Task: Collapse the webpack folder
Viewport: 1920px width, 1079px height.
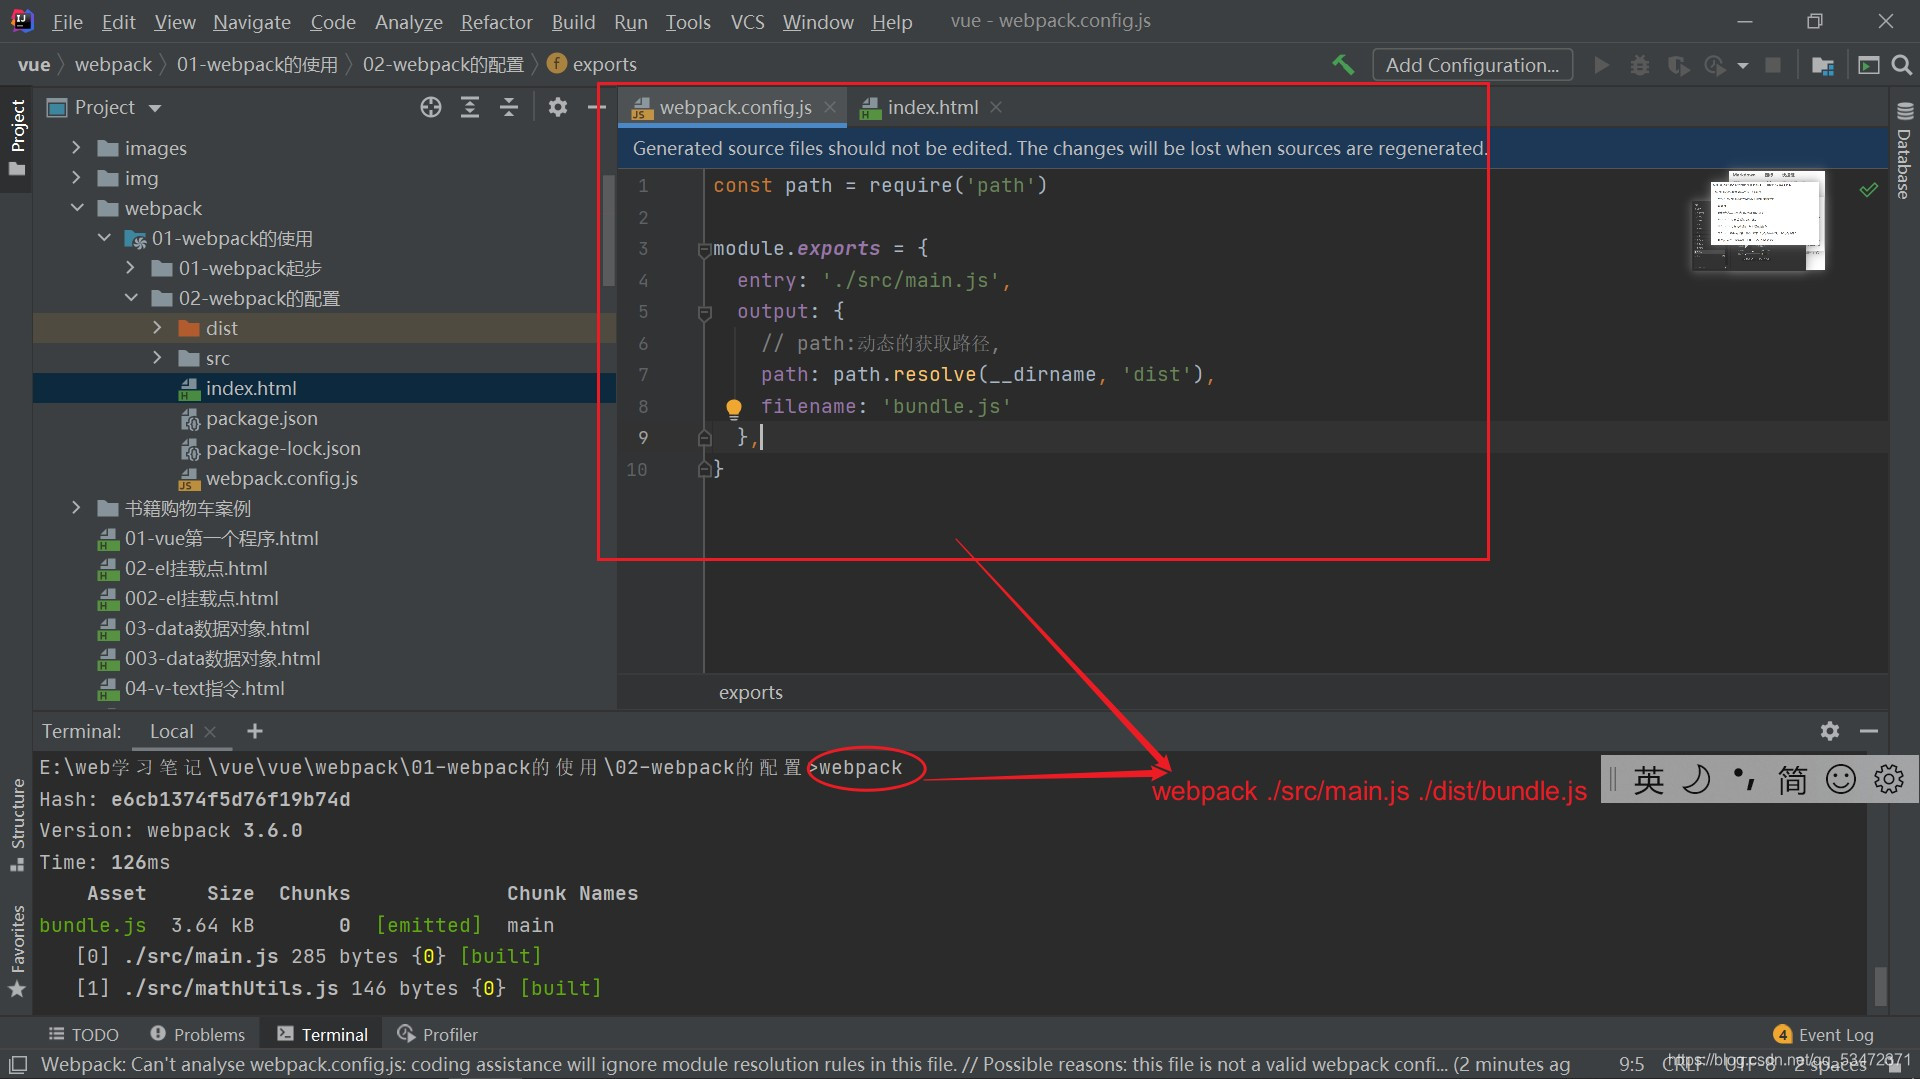Action: [76, 208]
